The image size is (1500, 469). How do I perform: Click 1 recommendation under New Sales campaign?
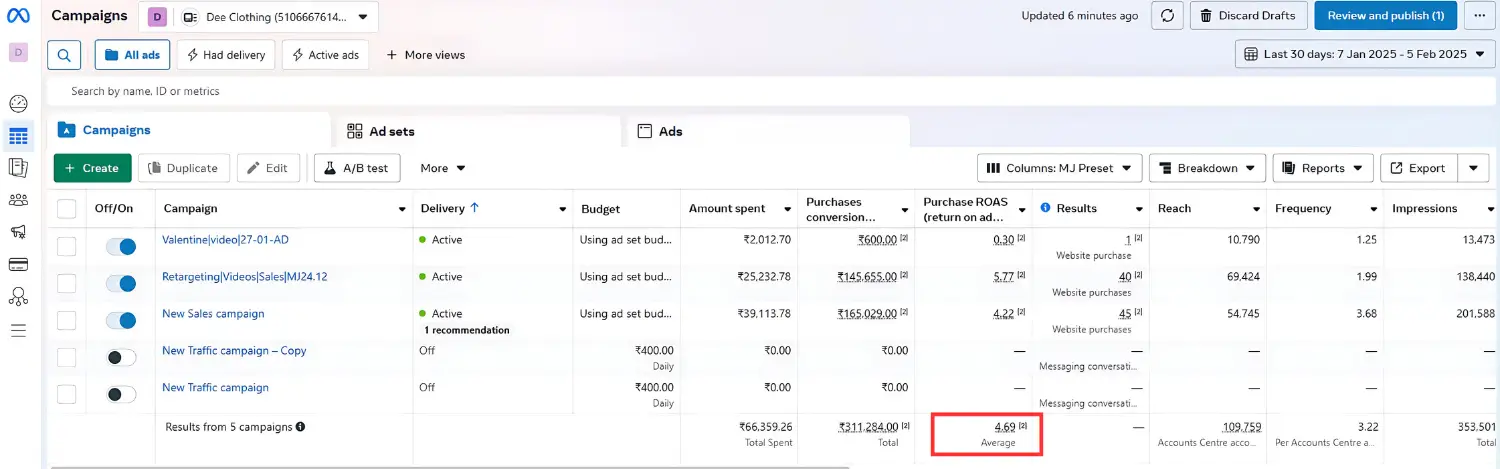tap(466, 330)
